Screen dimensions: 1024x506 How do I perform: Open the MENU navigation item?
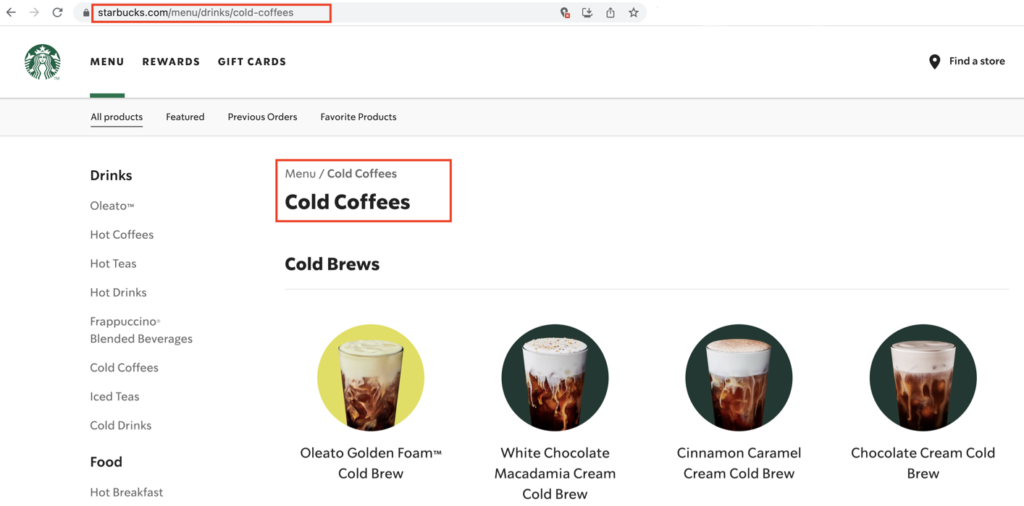107,62
